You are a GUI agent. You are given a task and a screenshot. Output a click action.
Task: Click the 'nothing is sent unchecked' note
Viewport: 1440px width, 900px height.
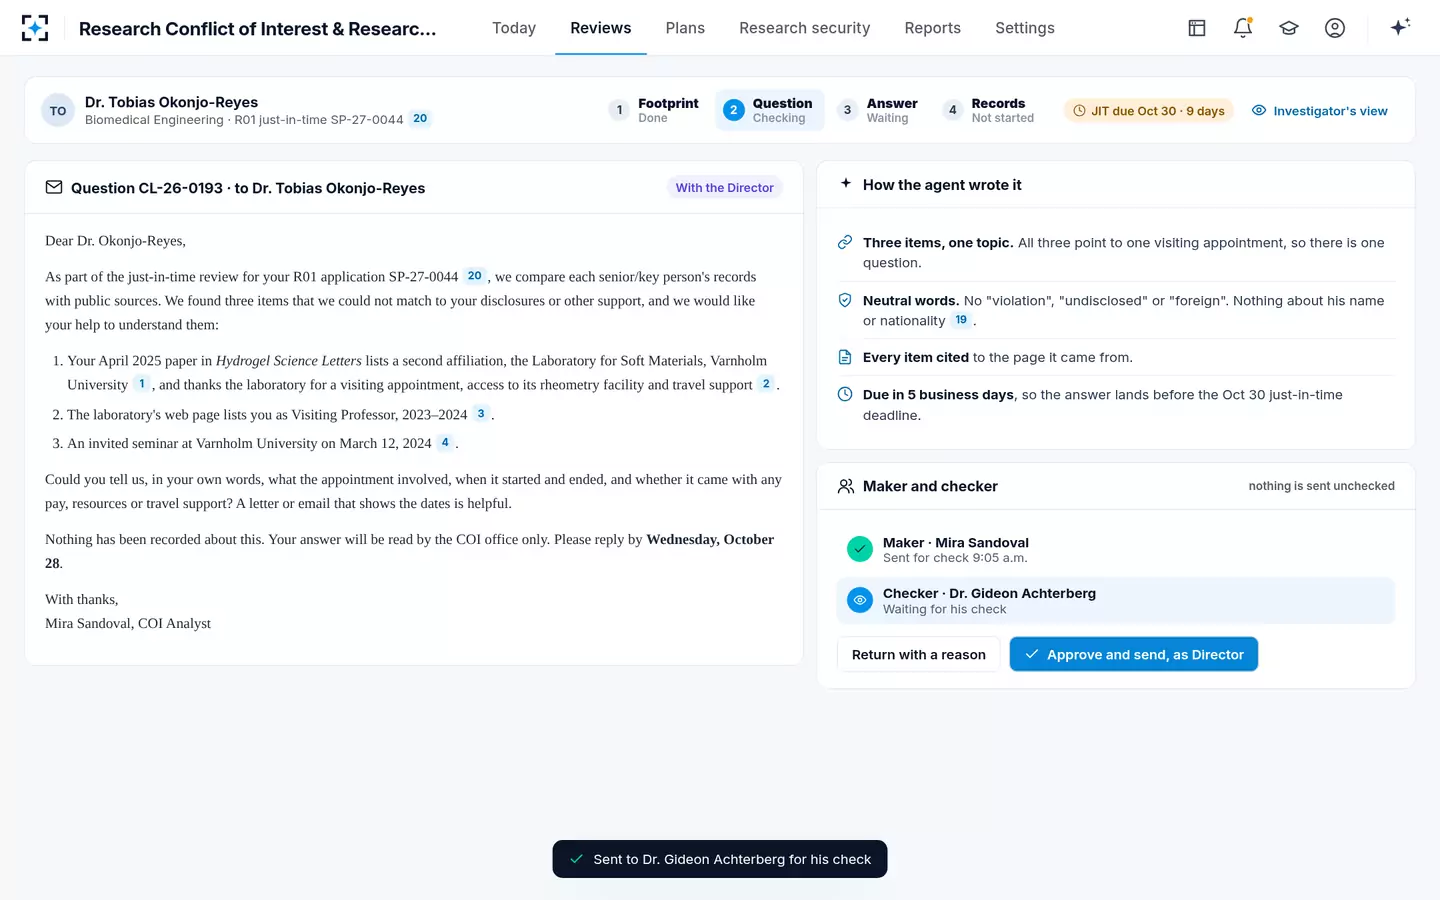(x=1321, y=486)
